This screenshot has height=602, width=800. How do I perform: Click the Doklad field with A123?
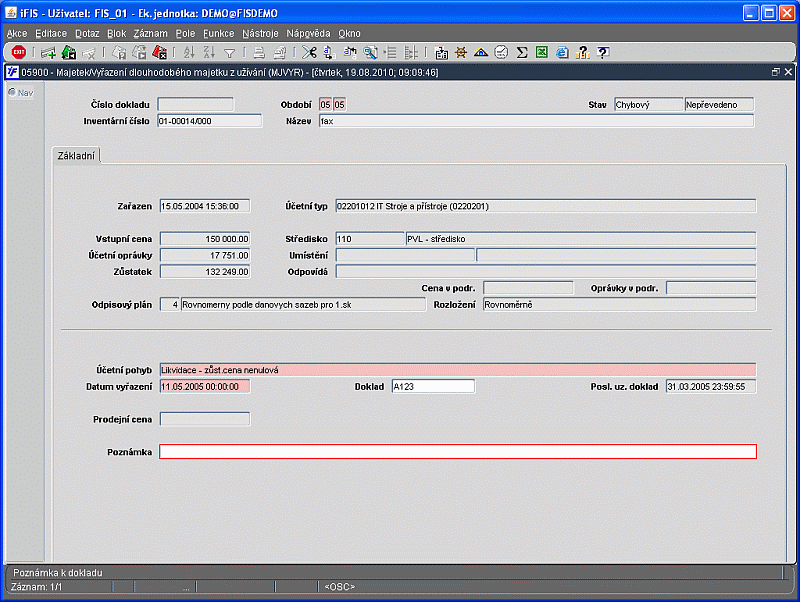pos(433,386)
